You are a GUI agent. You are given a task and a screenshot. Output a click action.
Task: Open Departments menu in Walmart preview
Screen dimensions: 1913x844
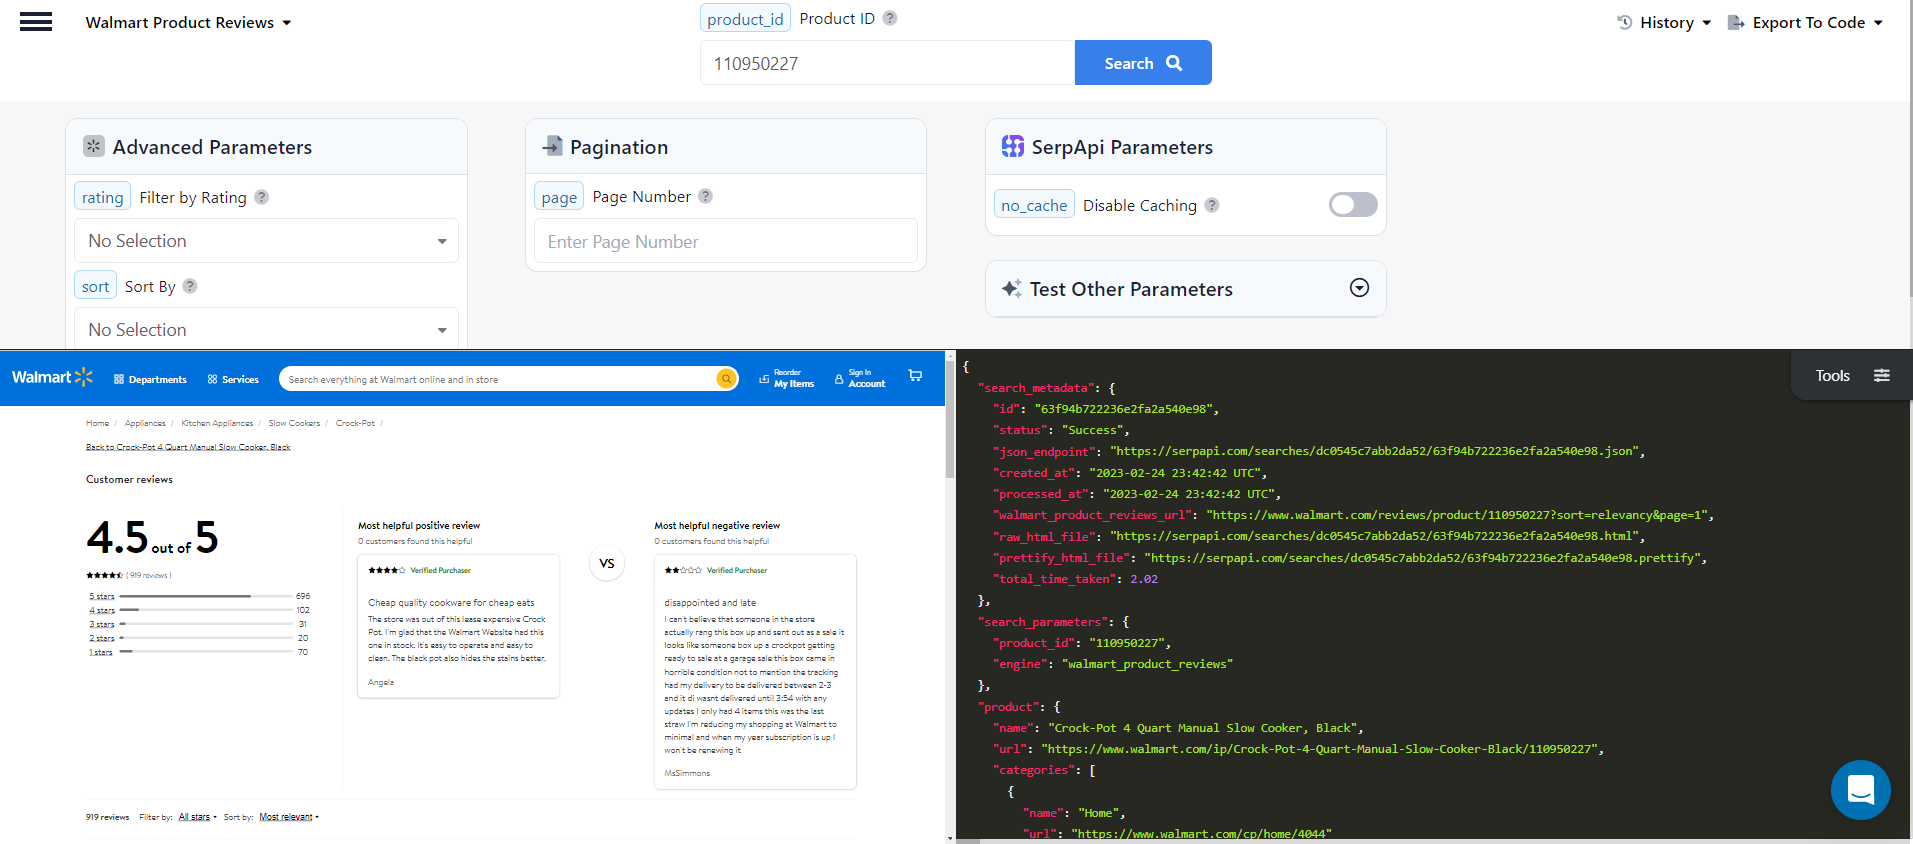pos(150,379)
